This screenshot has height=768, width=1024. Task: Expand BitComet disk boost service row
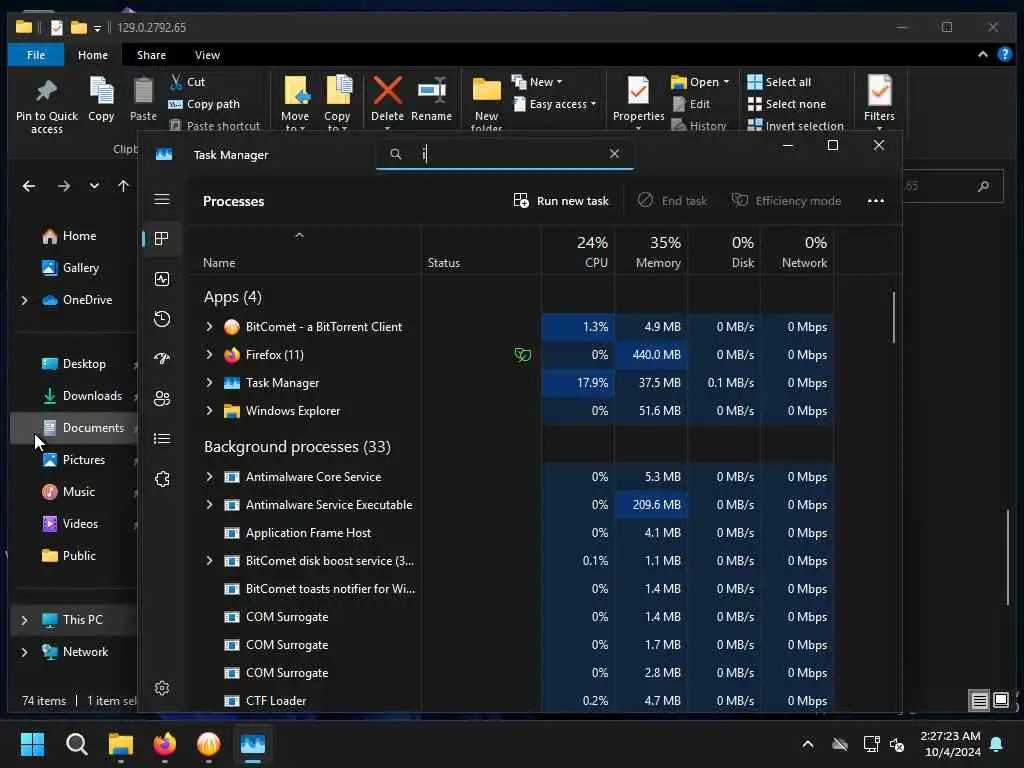[x=209, y=561]
